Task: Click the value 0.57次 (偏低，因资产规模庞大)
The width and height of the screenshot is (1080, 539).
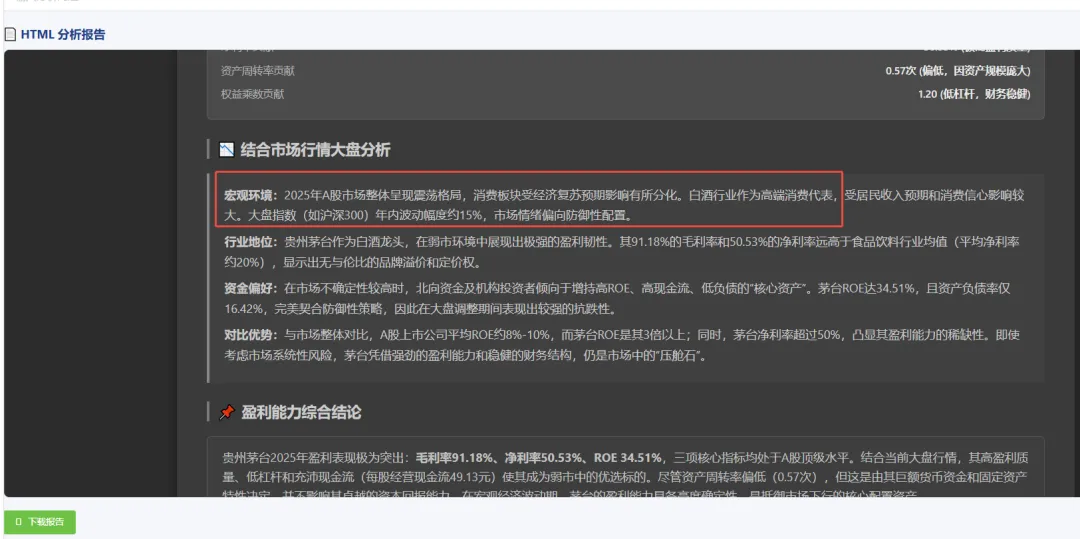Action: pos(958,71)
